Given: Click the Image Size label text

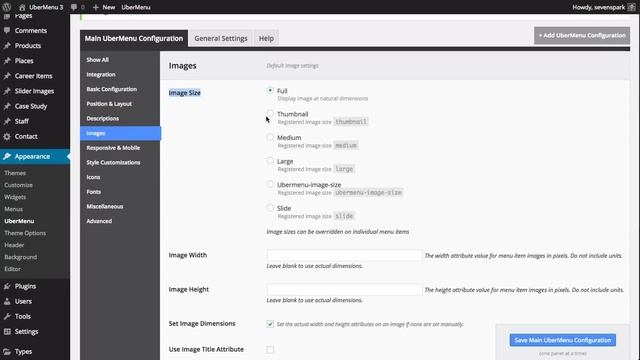Looking at the screenshot, I should pos(184,93).
